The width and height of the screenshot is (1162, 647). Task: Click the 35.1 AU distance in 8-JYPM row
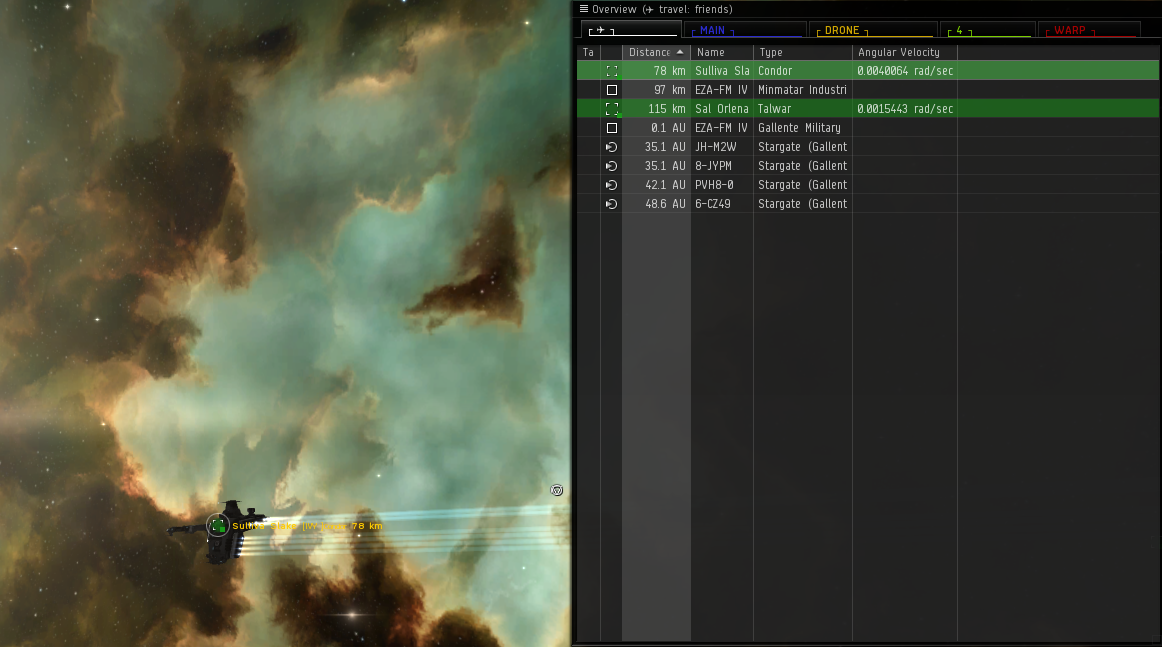point(665,166)
